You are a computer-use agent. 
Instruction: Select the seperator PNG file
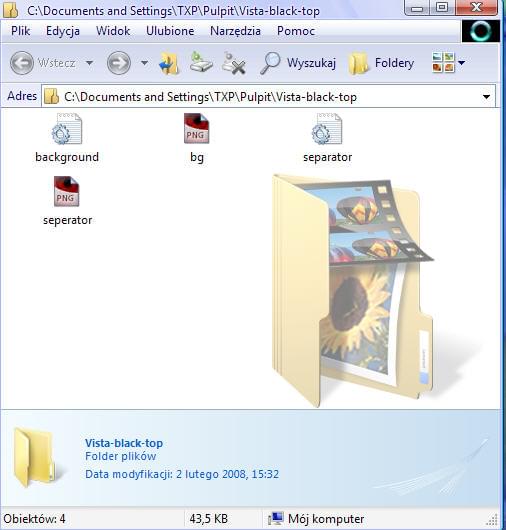(x=67, y=201)
